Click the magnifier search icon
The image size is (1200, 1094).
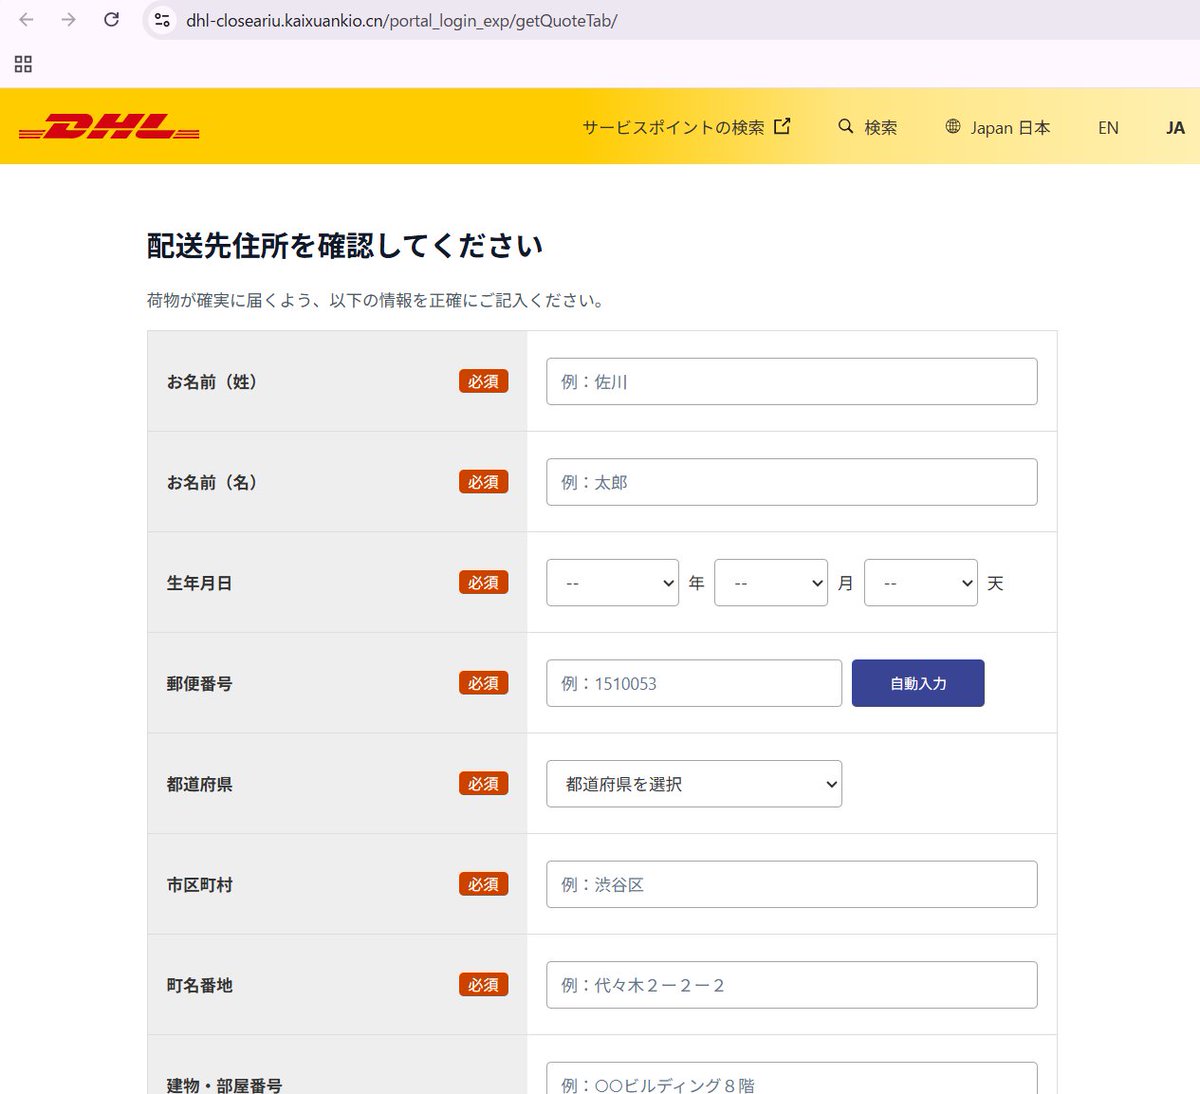846,126
